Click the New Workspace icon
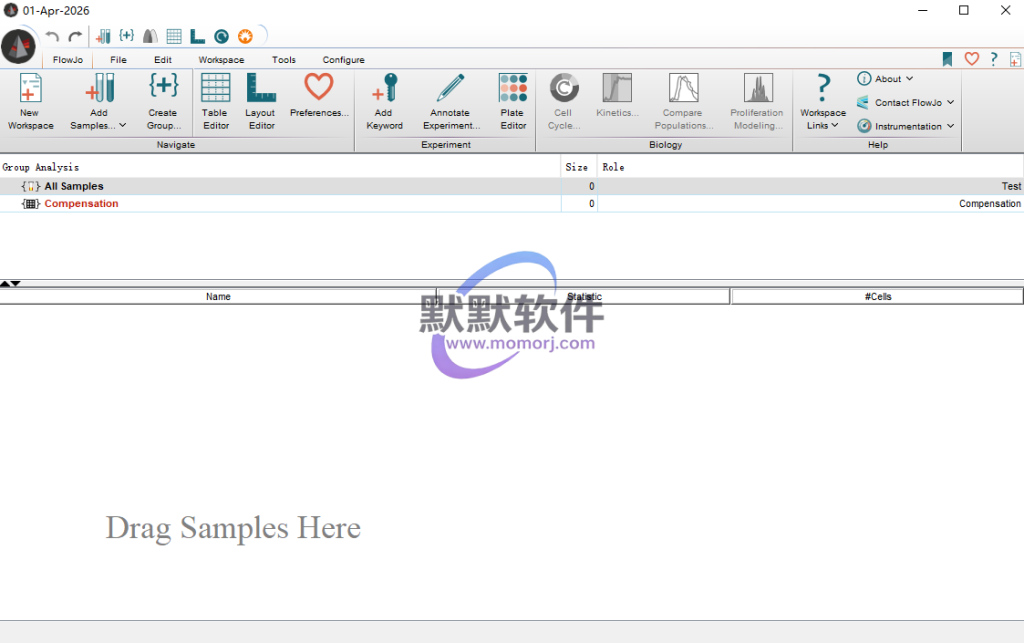Viewport: 1024px width, 643px height. [x=30, y=90]
